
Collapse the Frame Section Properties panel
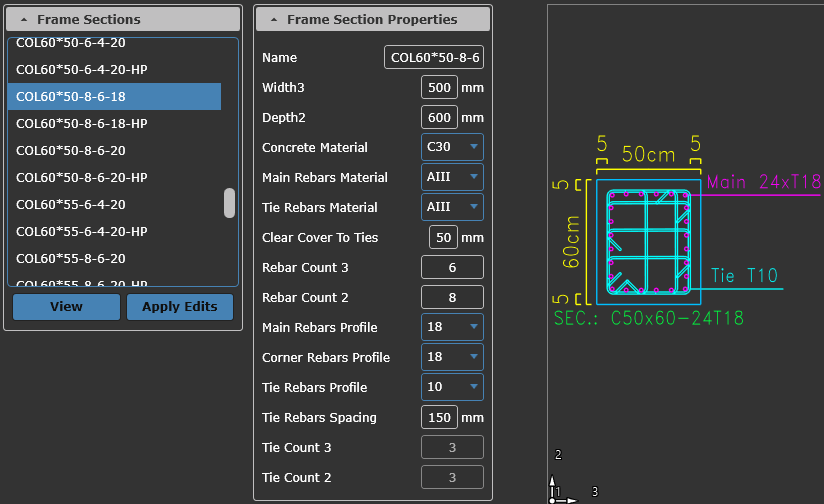tap(372, 19)
